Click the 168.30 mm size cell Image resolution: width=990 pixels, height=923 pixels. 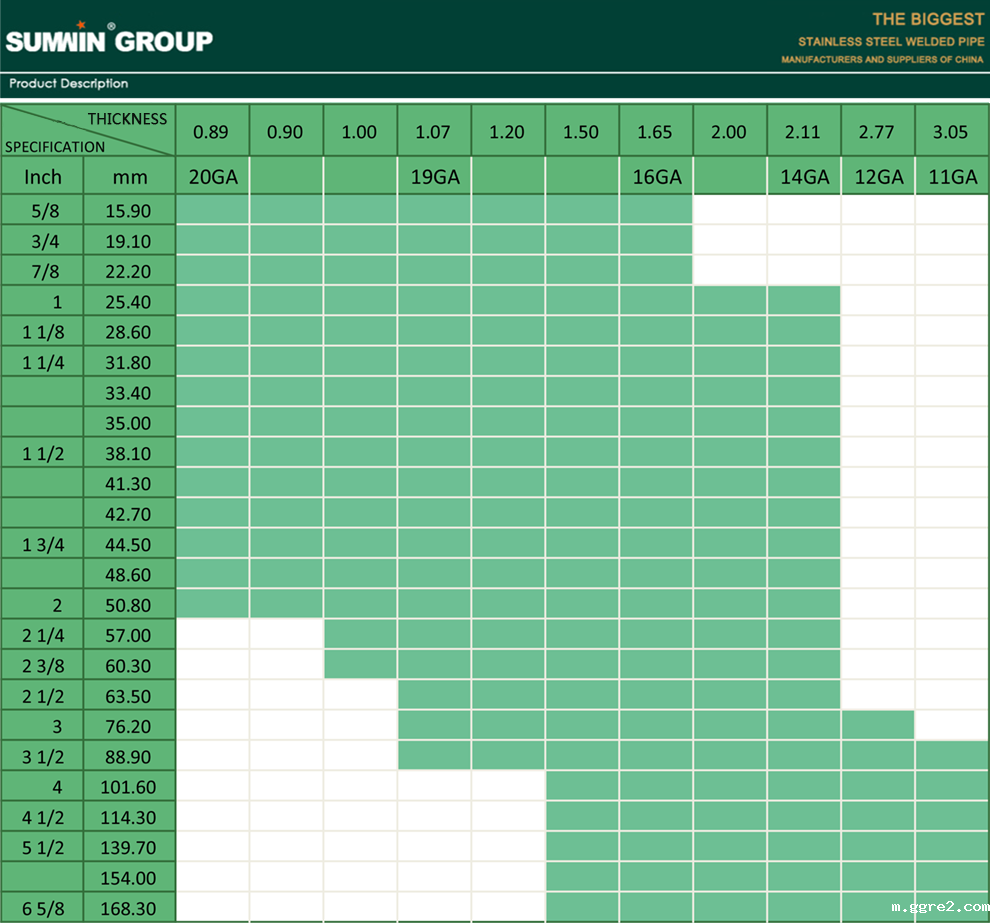point(129,908)
